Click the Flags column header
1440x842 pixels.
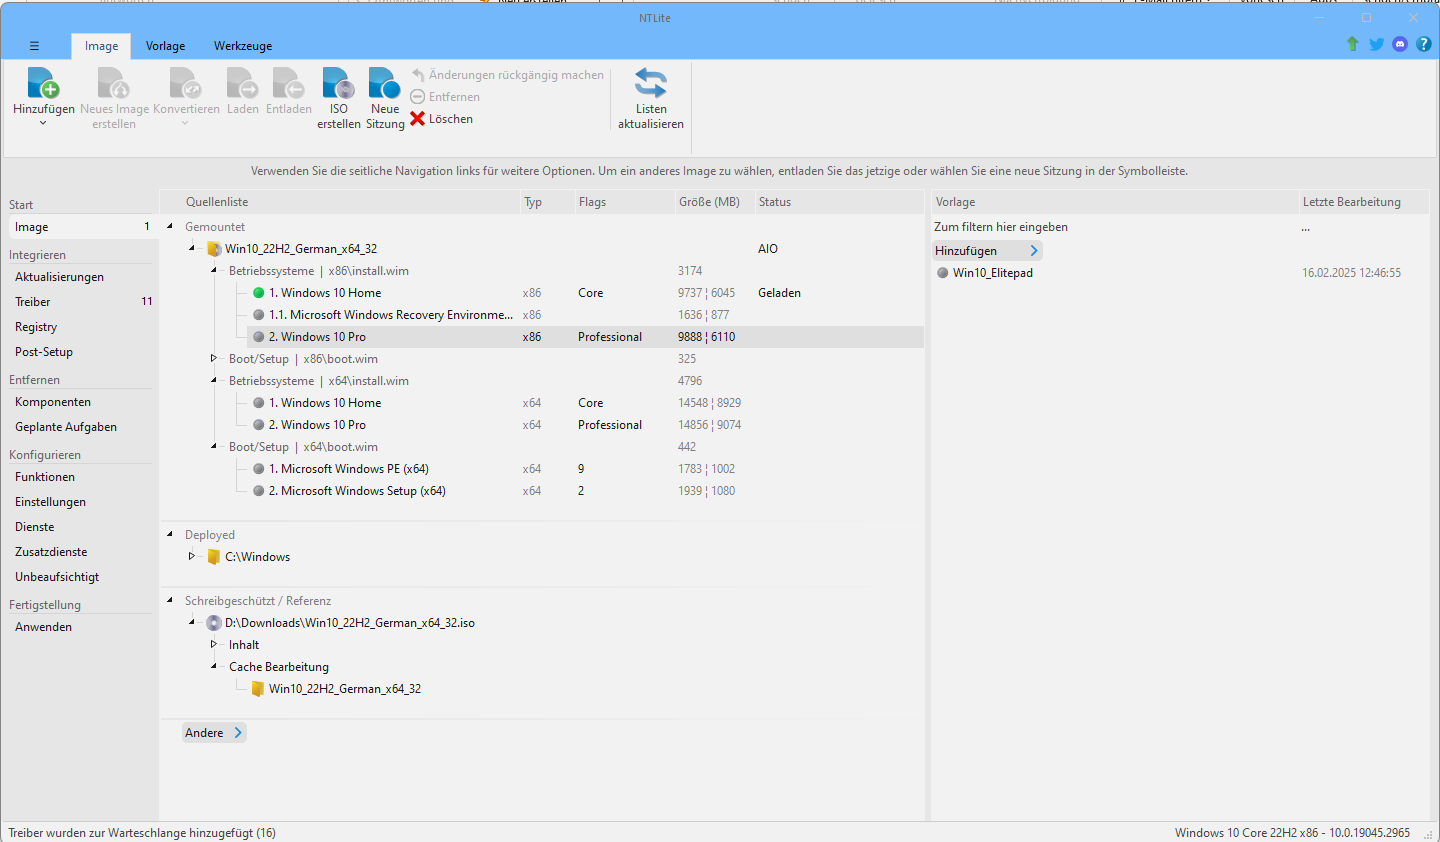tap(624, 202)
